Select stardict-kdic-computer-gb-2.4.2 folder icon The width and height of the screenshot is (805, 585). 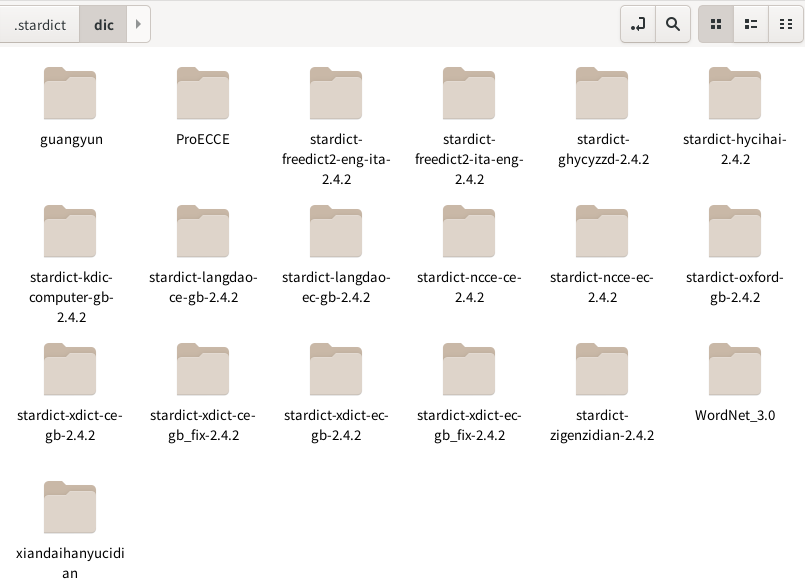tap(70, 231)
